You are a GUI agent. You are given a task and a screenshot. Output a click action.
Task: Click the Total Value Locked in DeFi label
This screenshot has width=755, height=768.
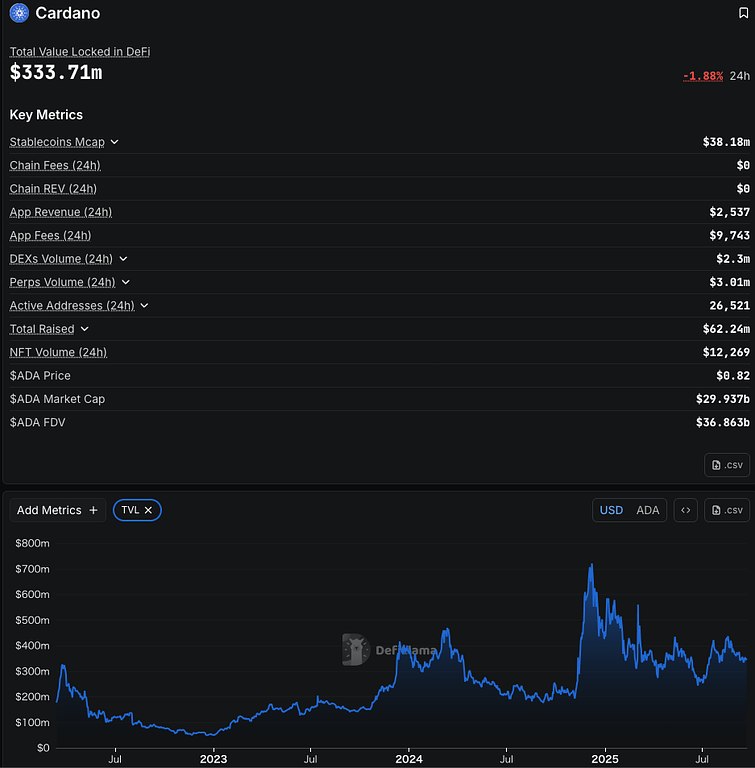80,51
